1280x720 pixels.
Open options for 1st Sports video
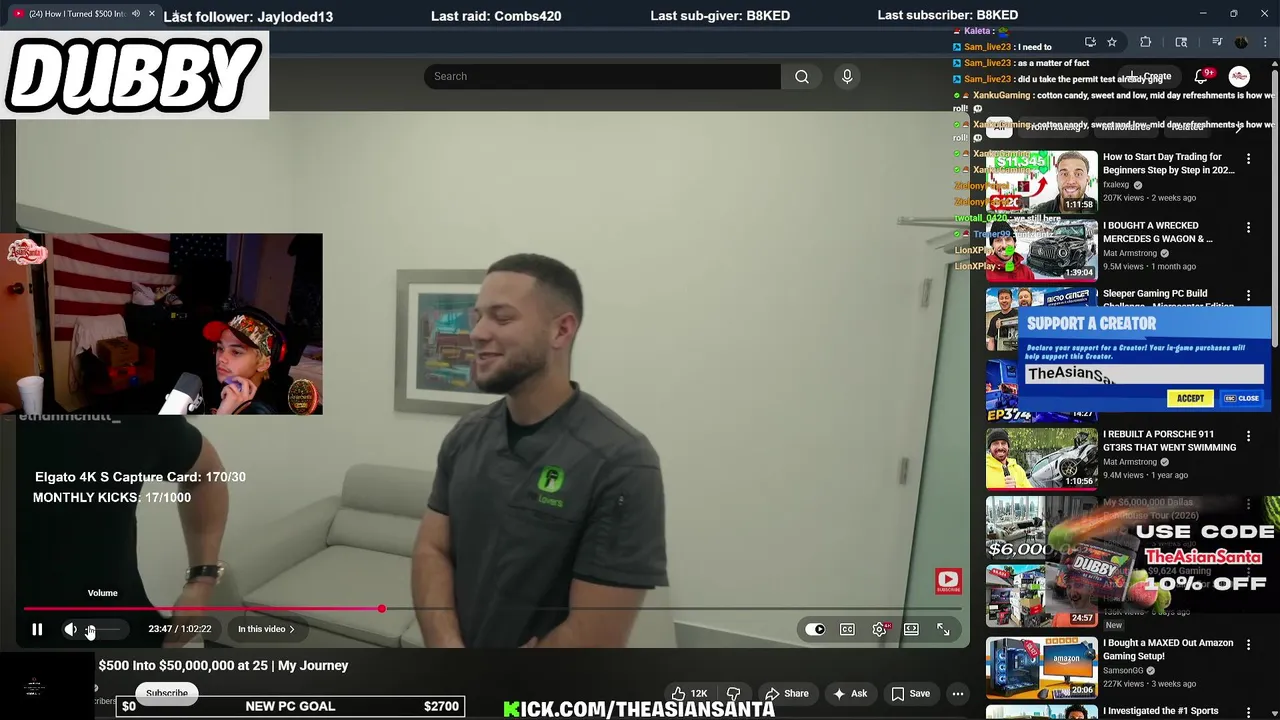[1248, 713]
